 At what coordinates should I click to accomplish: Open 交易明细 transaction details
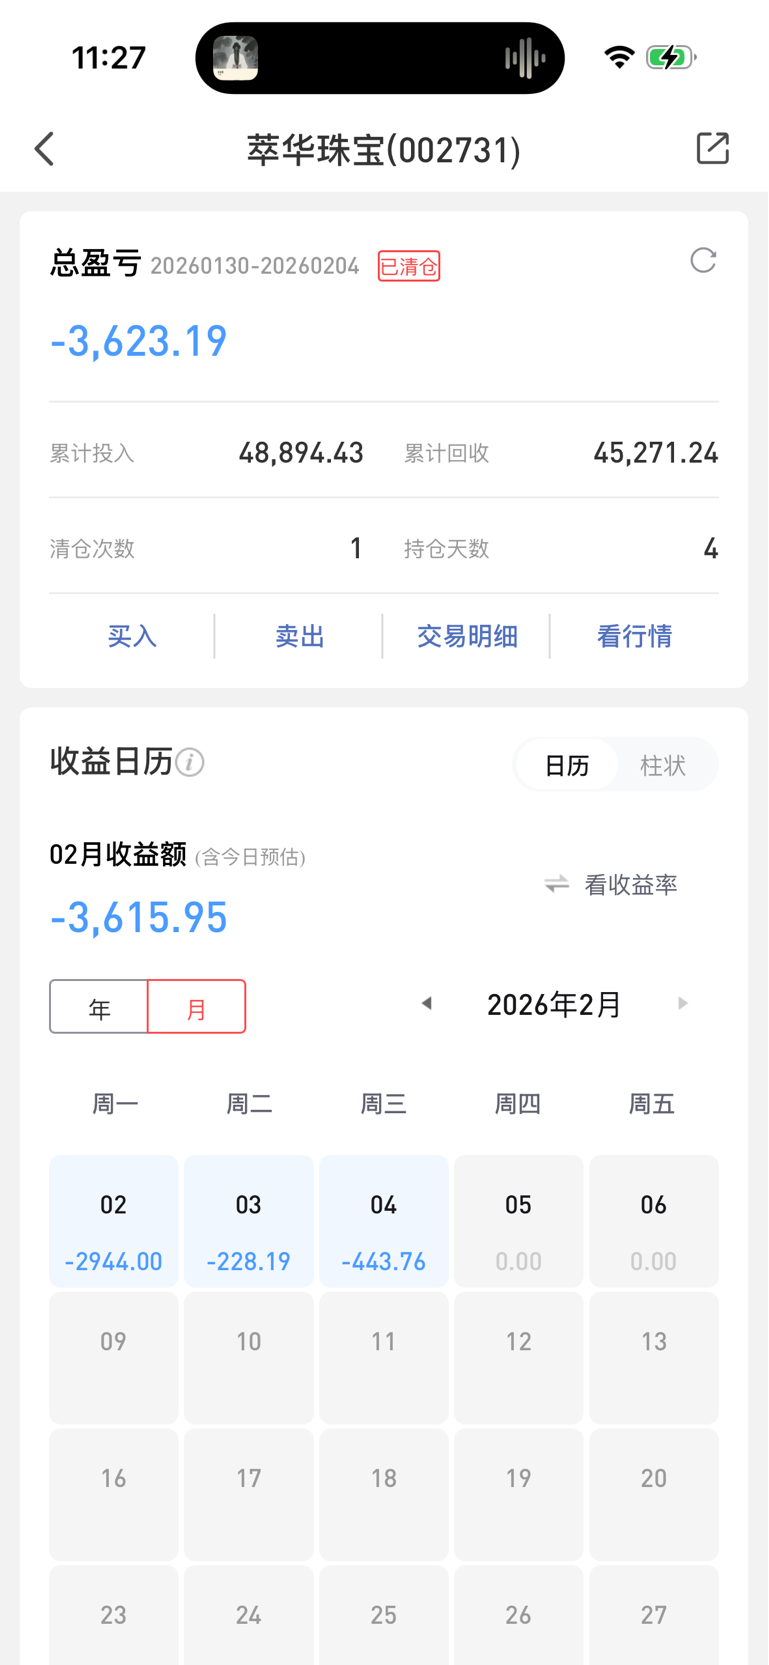pyautogui.click(x=467, y=636)
